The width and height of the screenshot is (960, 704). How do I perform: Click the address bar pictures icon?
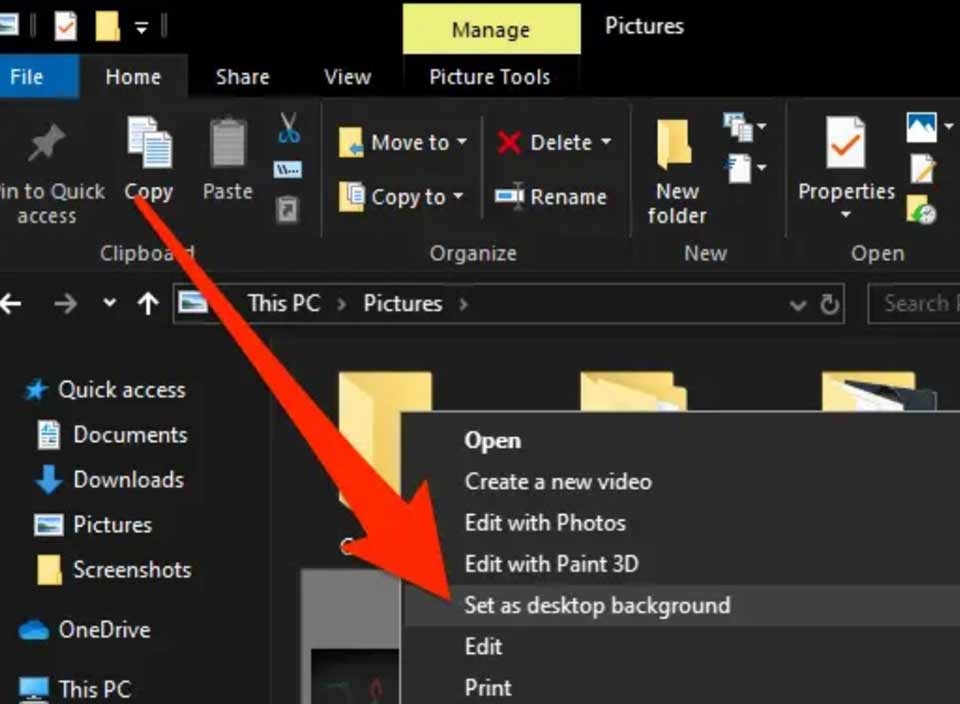[193, 302]
